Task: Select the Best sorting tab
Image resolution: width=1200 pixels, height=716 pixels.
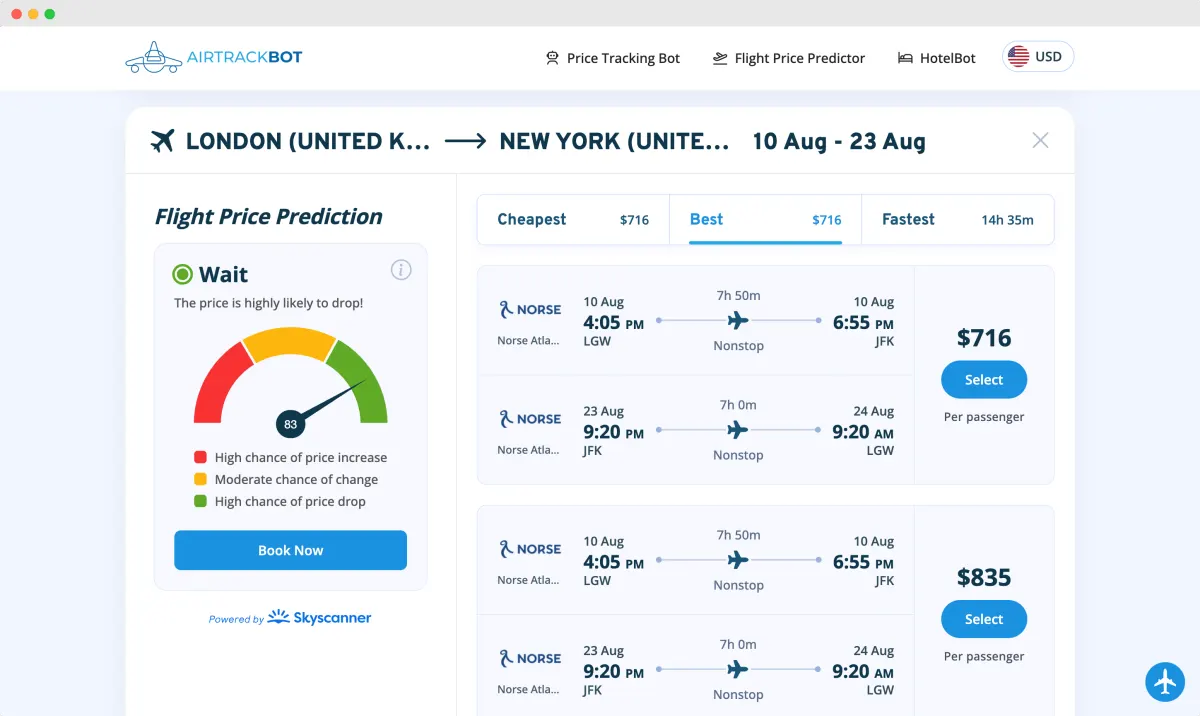Action: coord(765,220)
